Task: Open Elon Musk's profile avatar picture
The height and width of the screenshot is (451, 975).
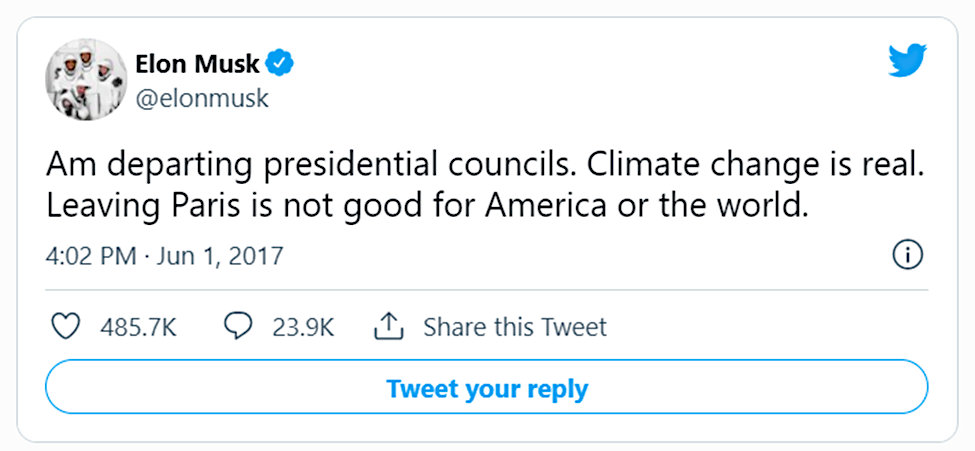Action: click(x=86, y=80)
